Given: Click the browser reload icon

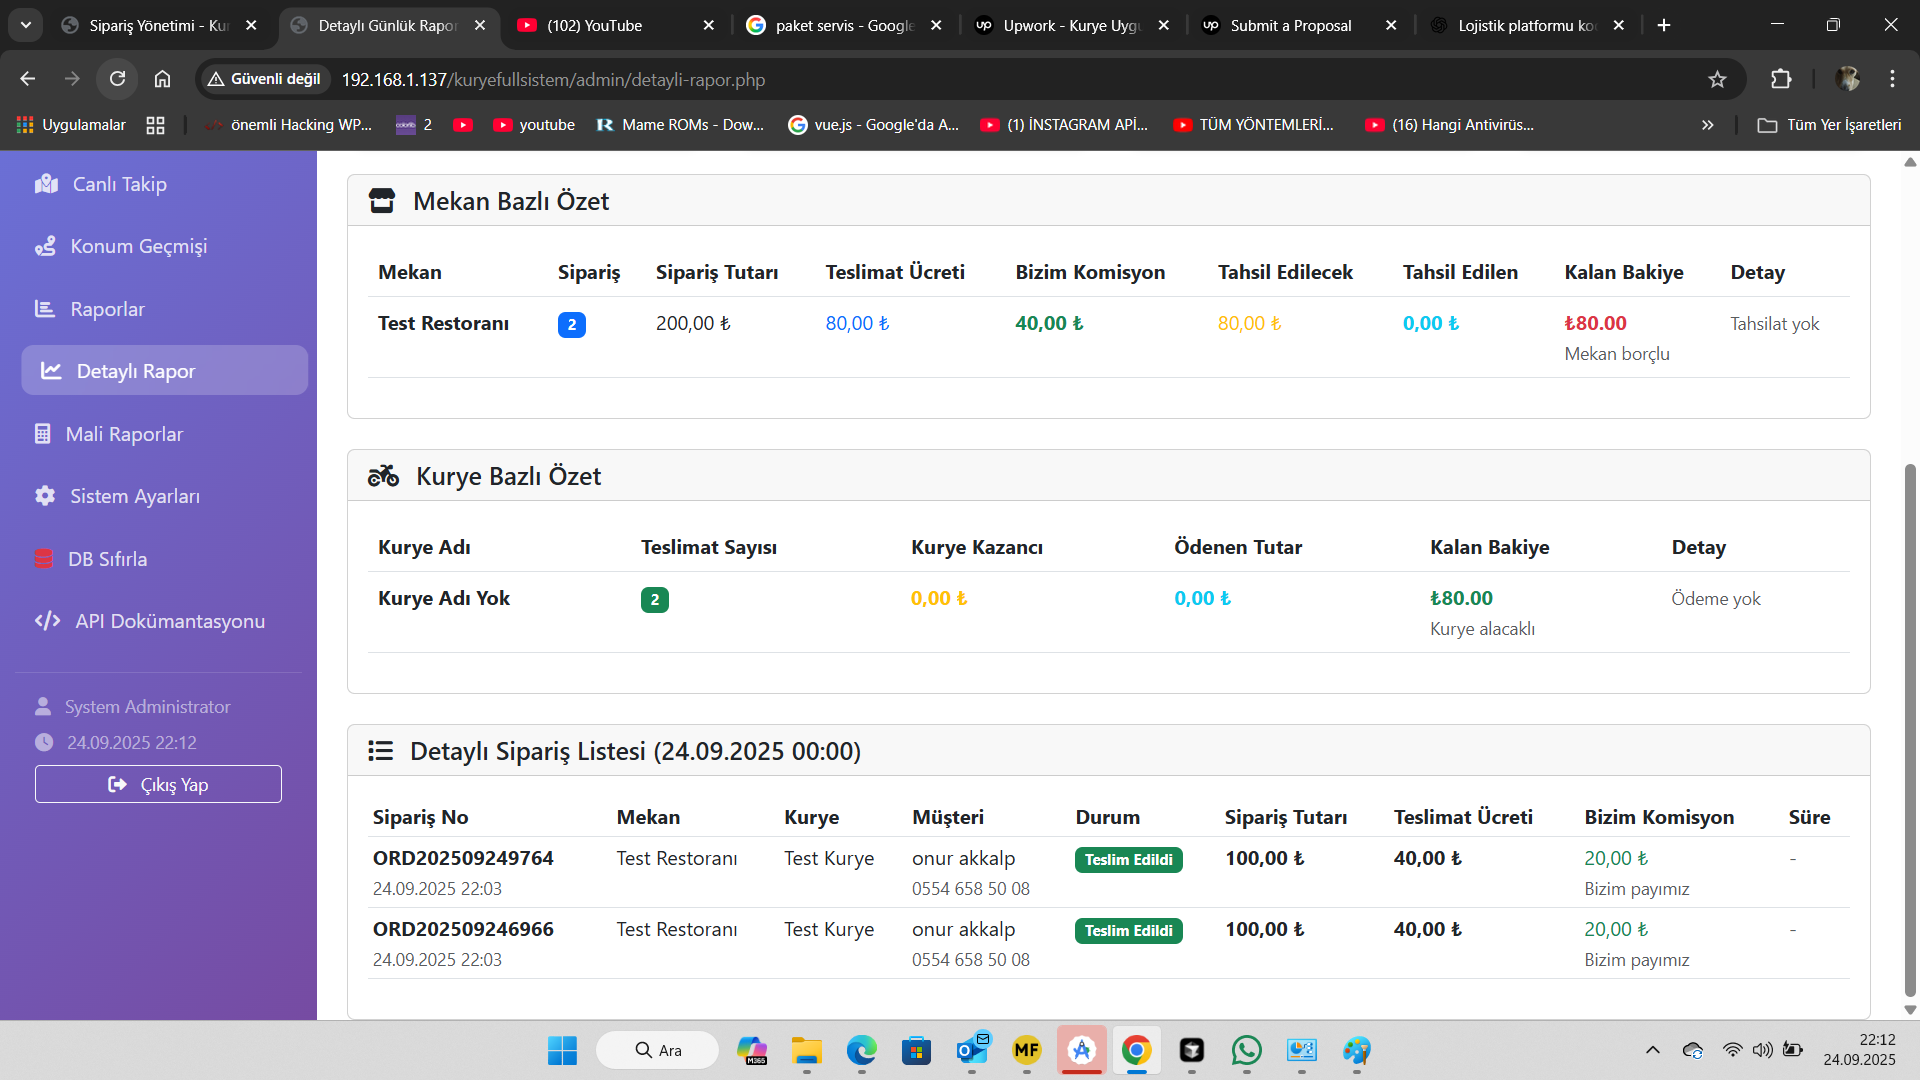Looking at the screenshot, I should pos(117,79).
